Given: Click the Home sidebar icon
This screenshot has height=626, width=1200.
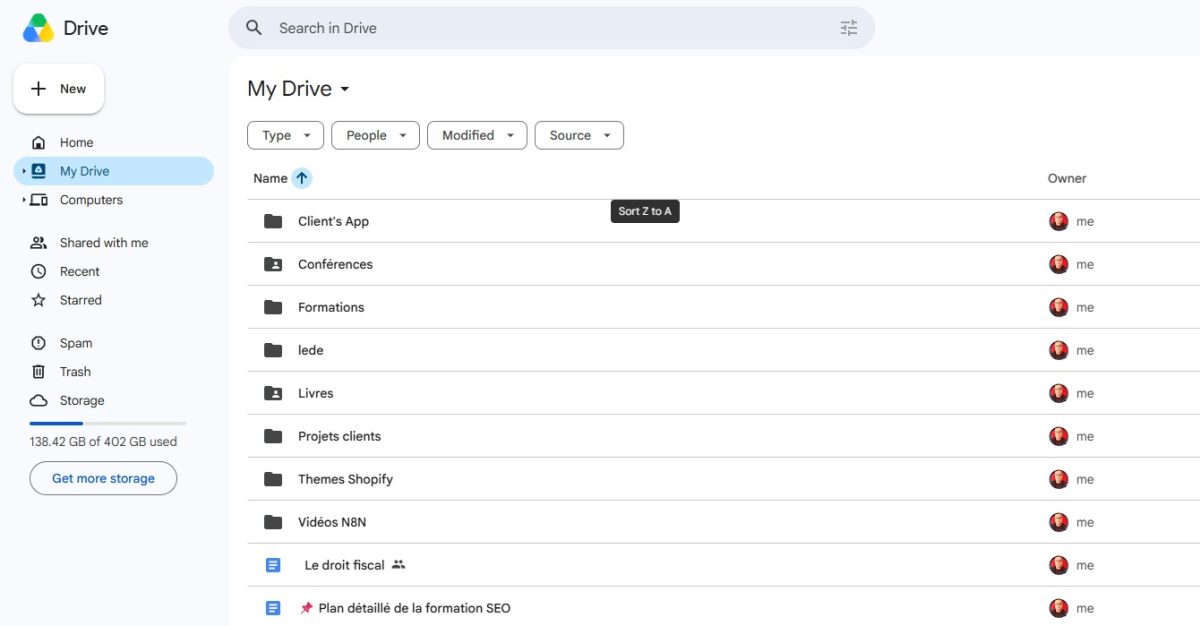Looking at the screenshot, I should [39, 142].
